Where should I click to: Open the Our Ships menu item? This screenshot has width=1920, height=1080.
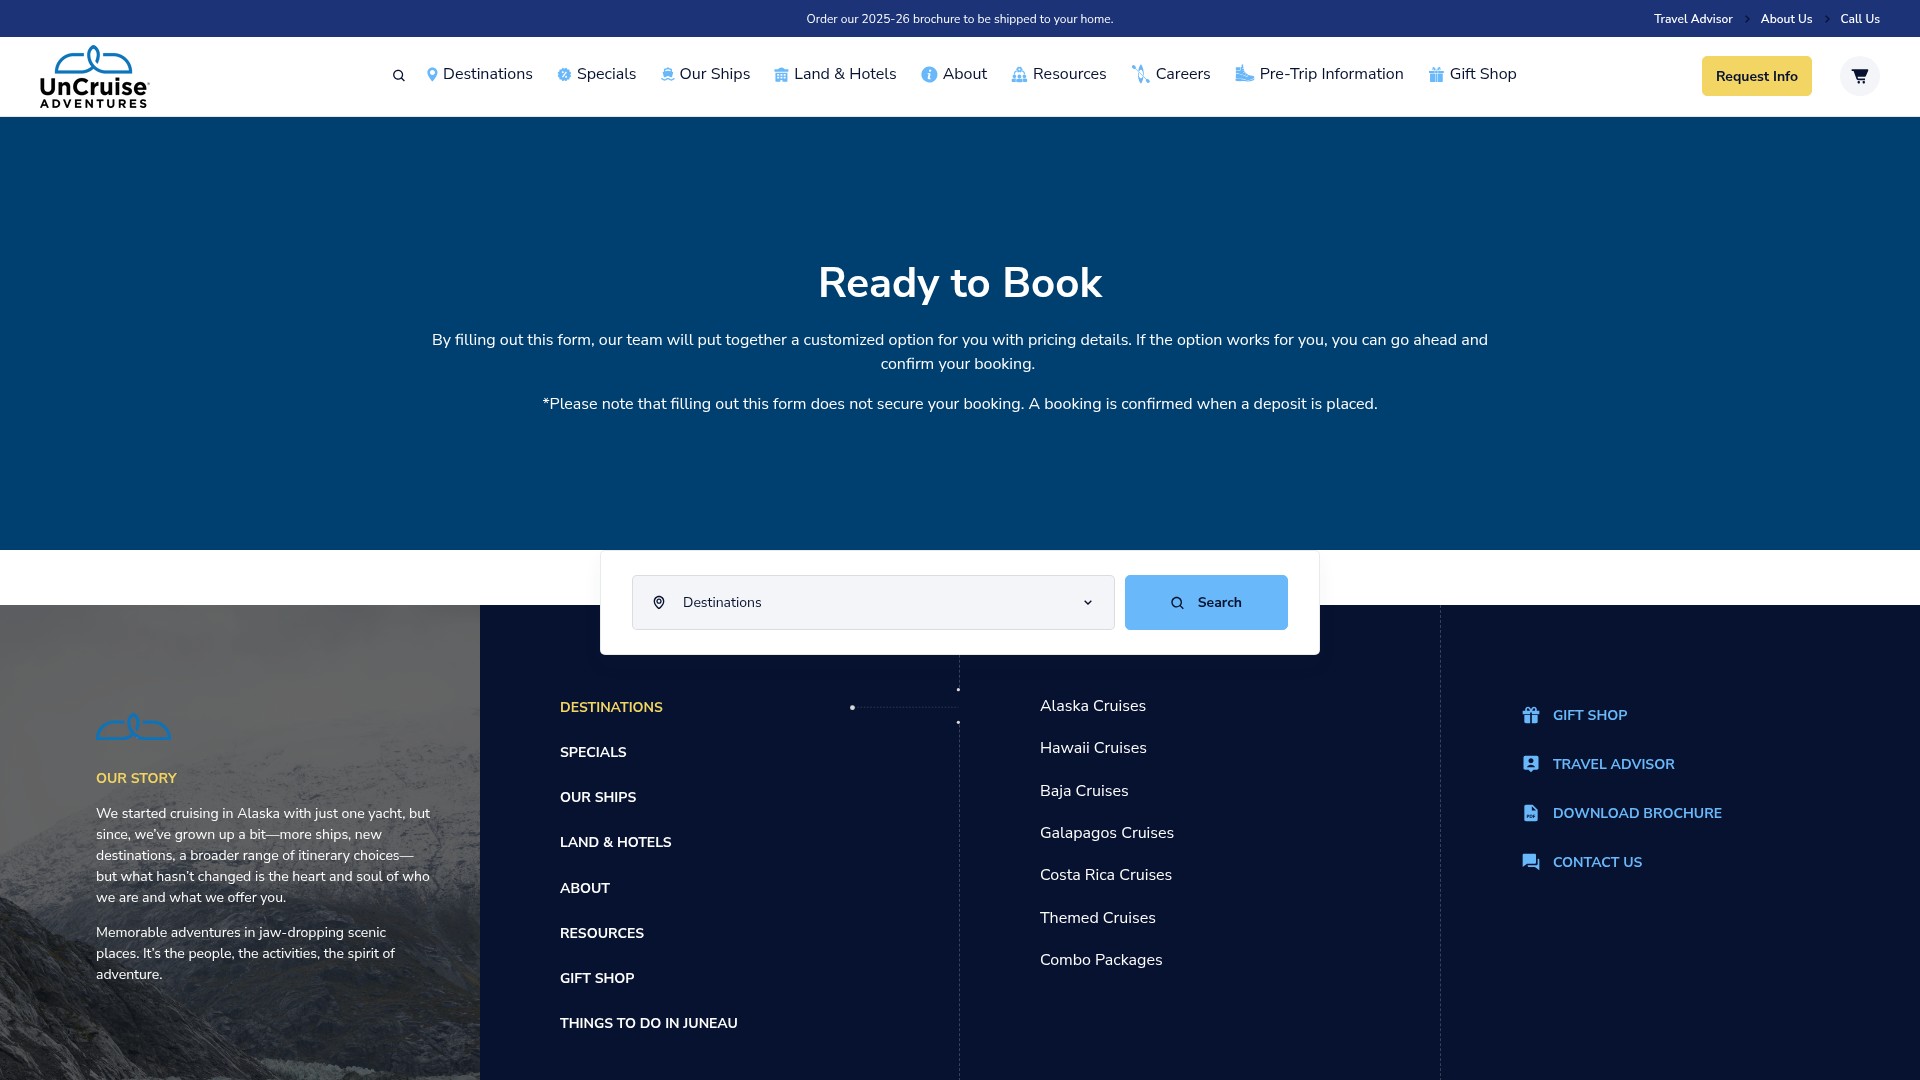pos(714,74)
